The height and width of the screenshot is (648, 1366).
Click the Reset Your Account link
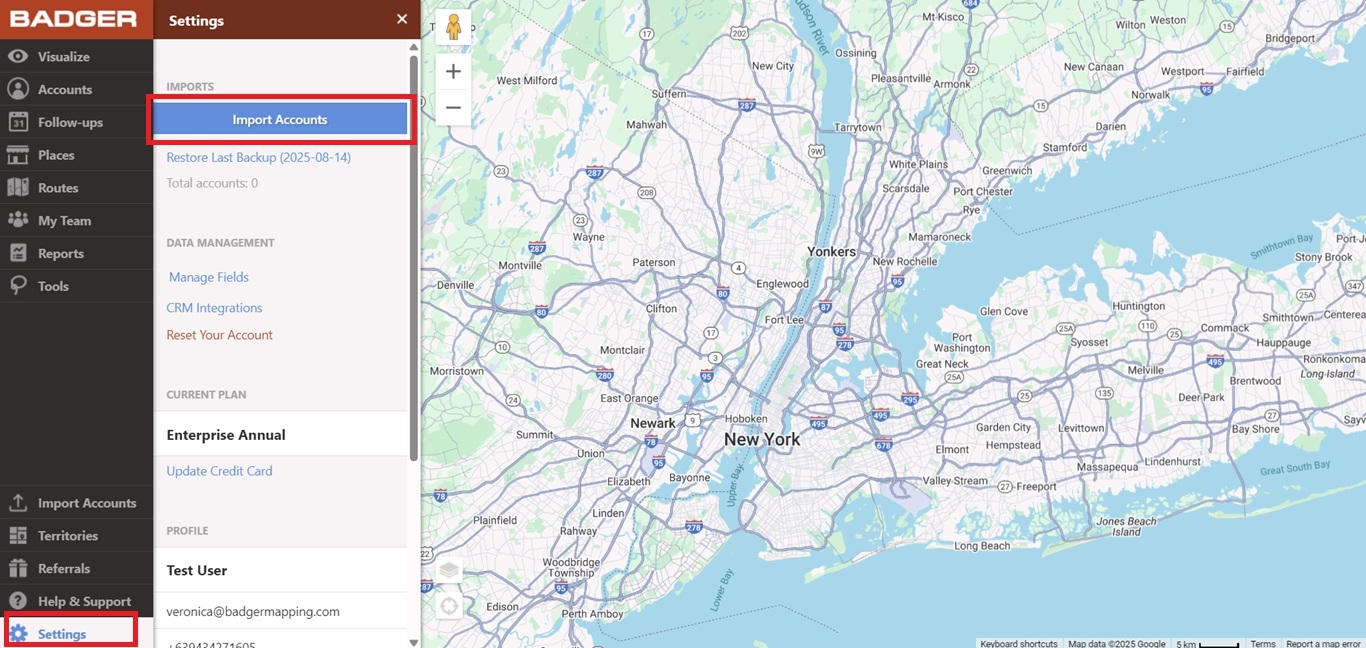(x=219, y=335)
